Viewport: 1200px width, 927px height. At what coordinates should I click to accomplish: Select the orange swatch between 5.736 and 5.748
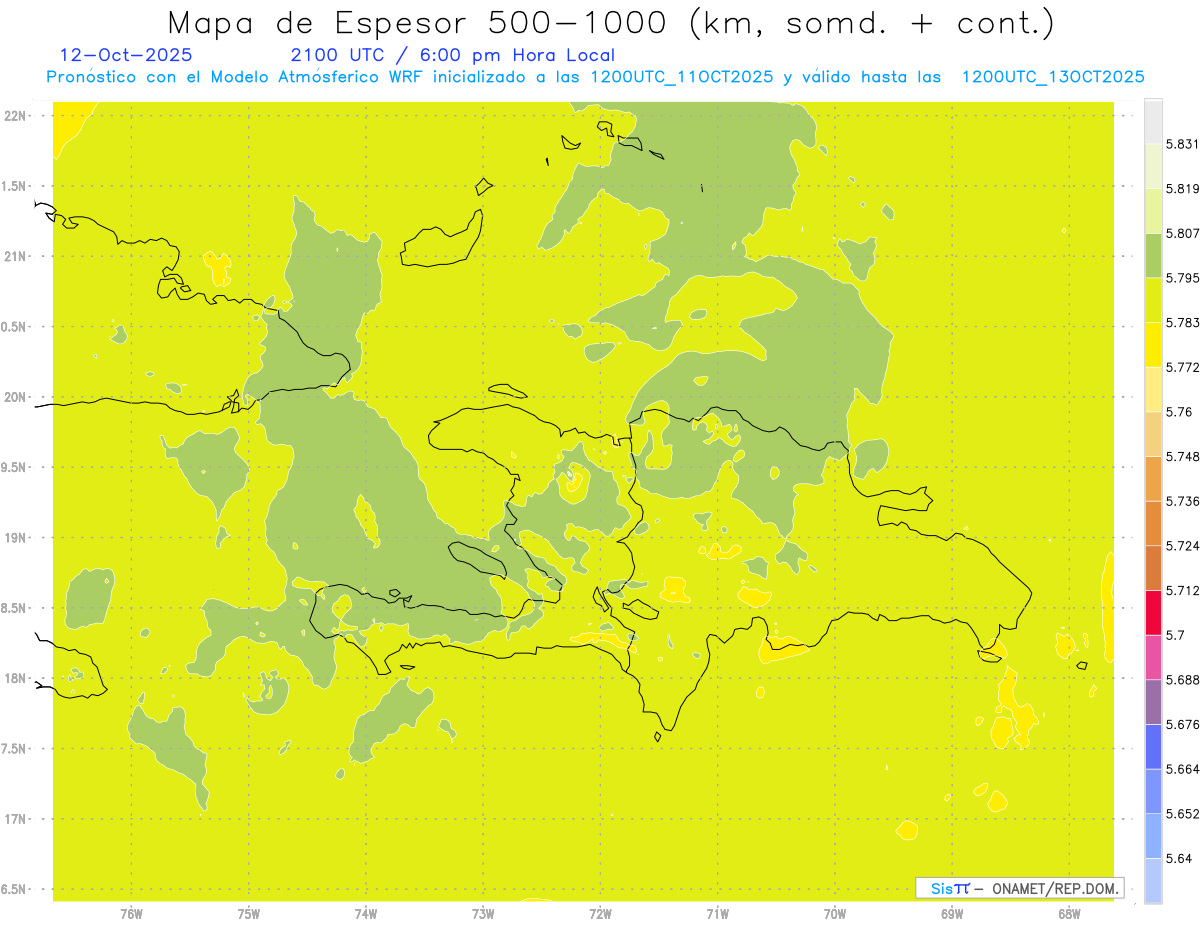(1153, 478)
